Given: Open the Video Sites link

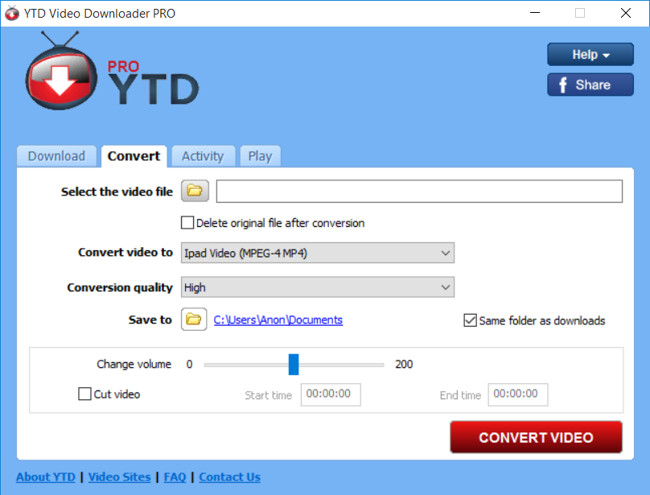Looking at the screenshot, I should pos(119,477).
